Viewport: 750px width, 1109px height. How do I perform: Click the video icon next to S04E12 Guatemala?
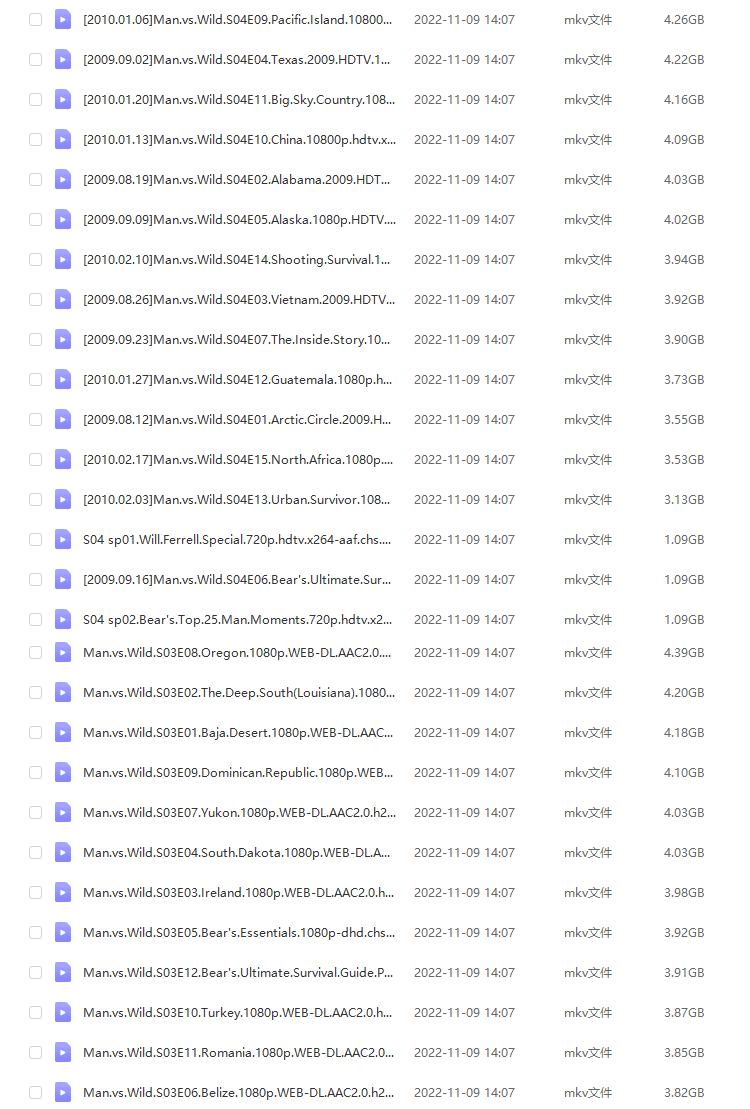(63, 379)
